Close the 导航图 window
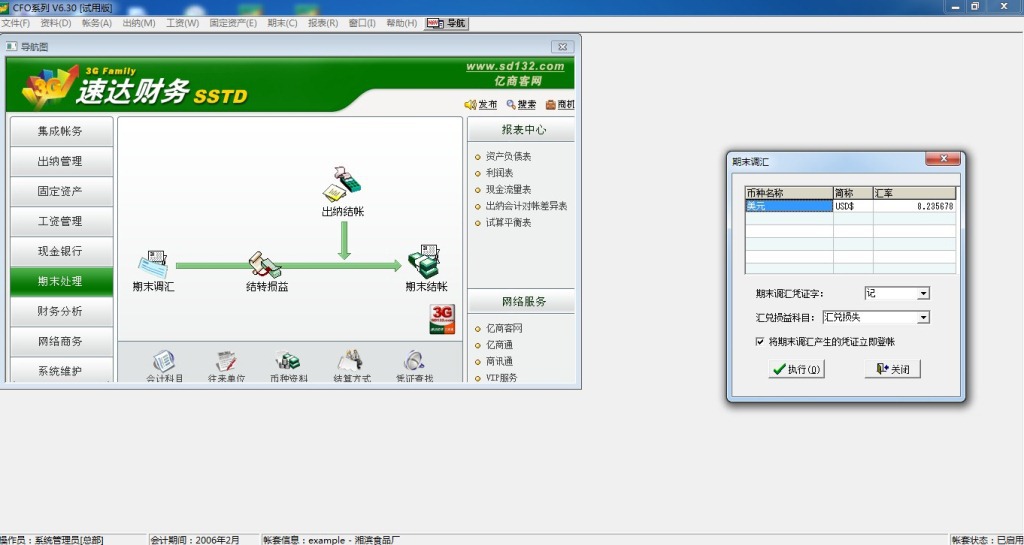This screenshot has width=1024, height=545. [x=562, y=47]
